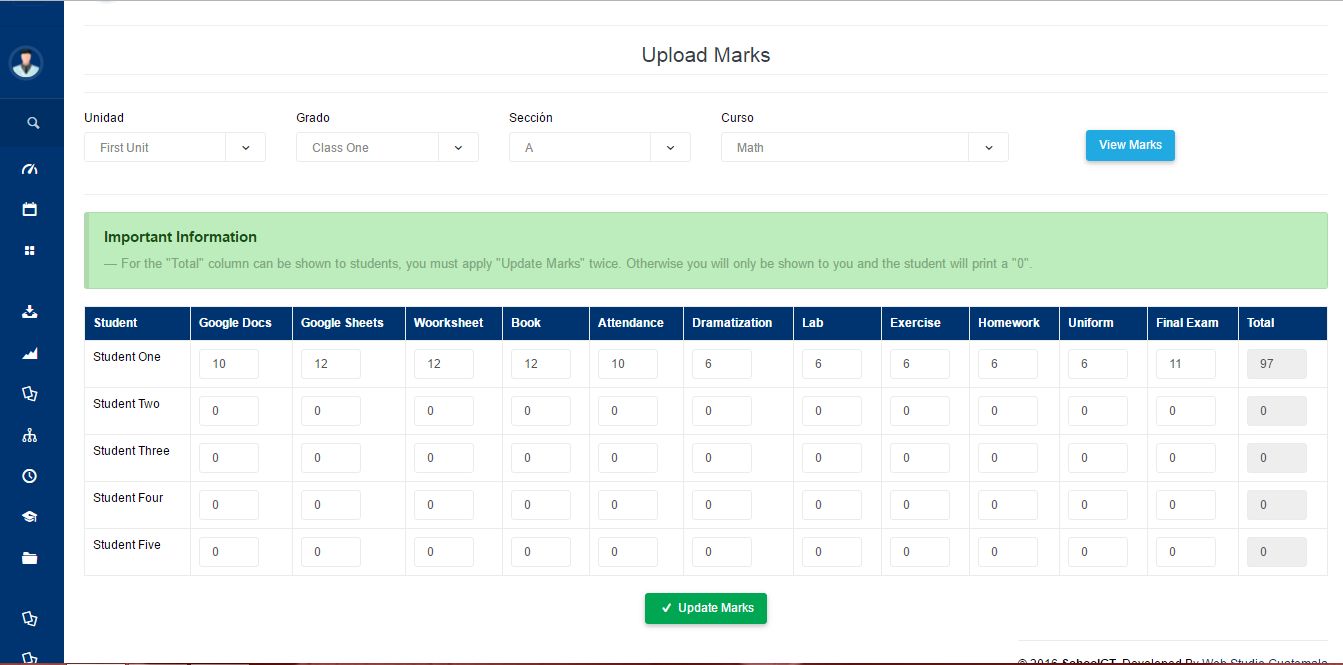1343x665 pixels.
Task: Edit Student Three's Book mark
Action: (x=541, y=458)
